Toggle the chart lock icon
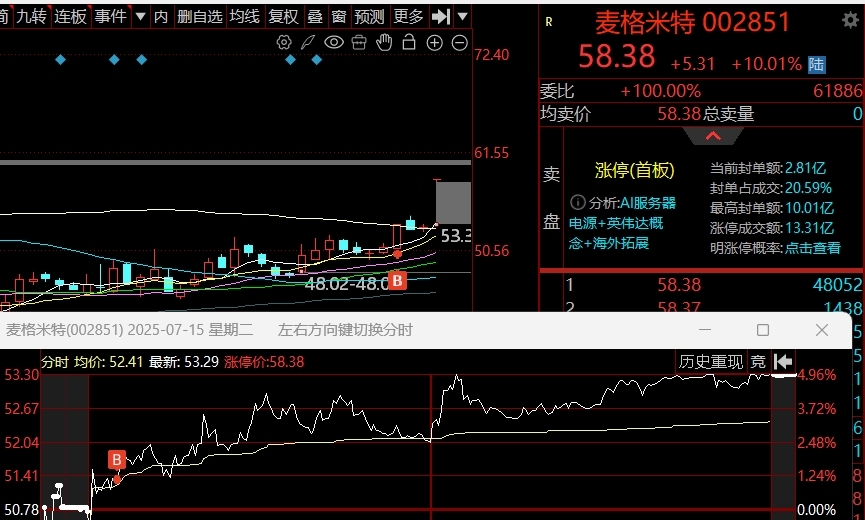This screenshot has width=865, height=520. point(409,42)
